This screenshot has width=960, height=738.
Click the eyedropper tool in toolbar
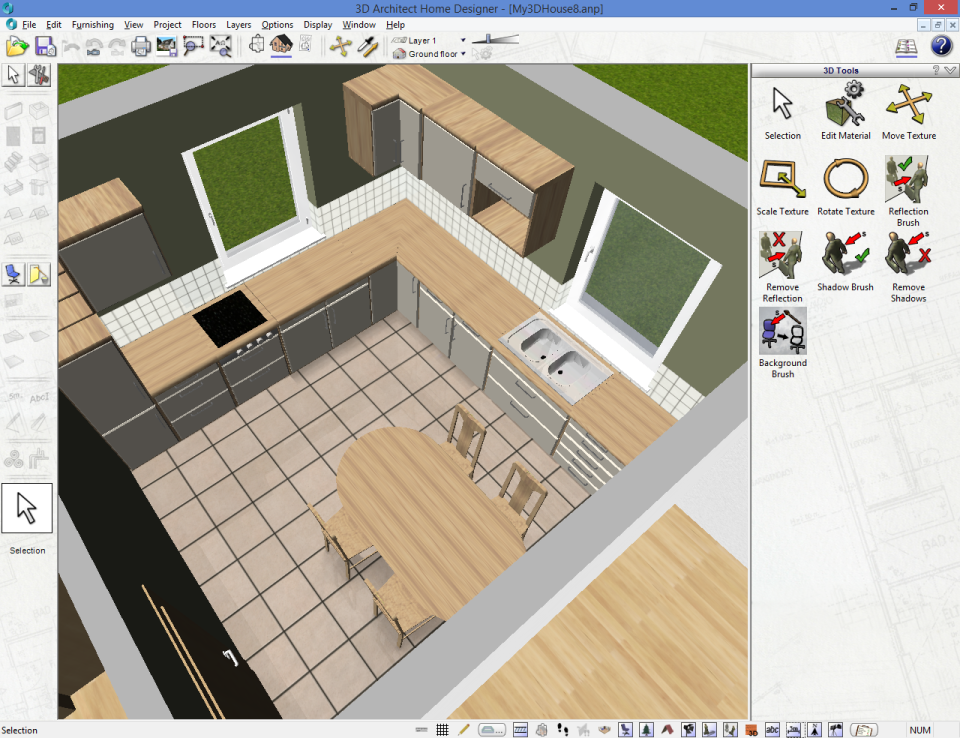pos(367,47)
